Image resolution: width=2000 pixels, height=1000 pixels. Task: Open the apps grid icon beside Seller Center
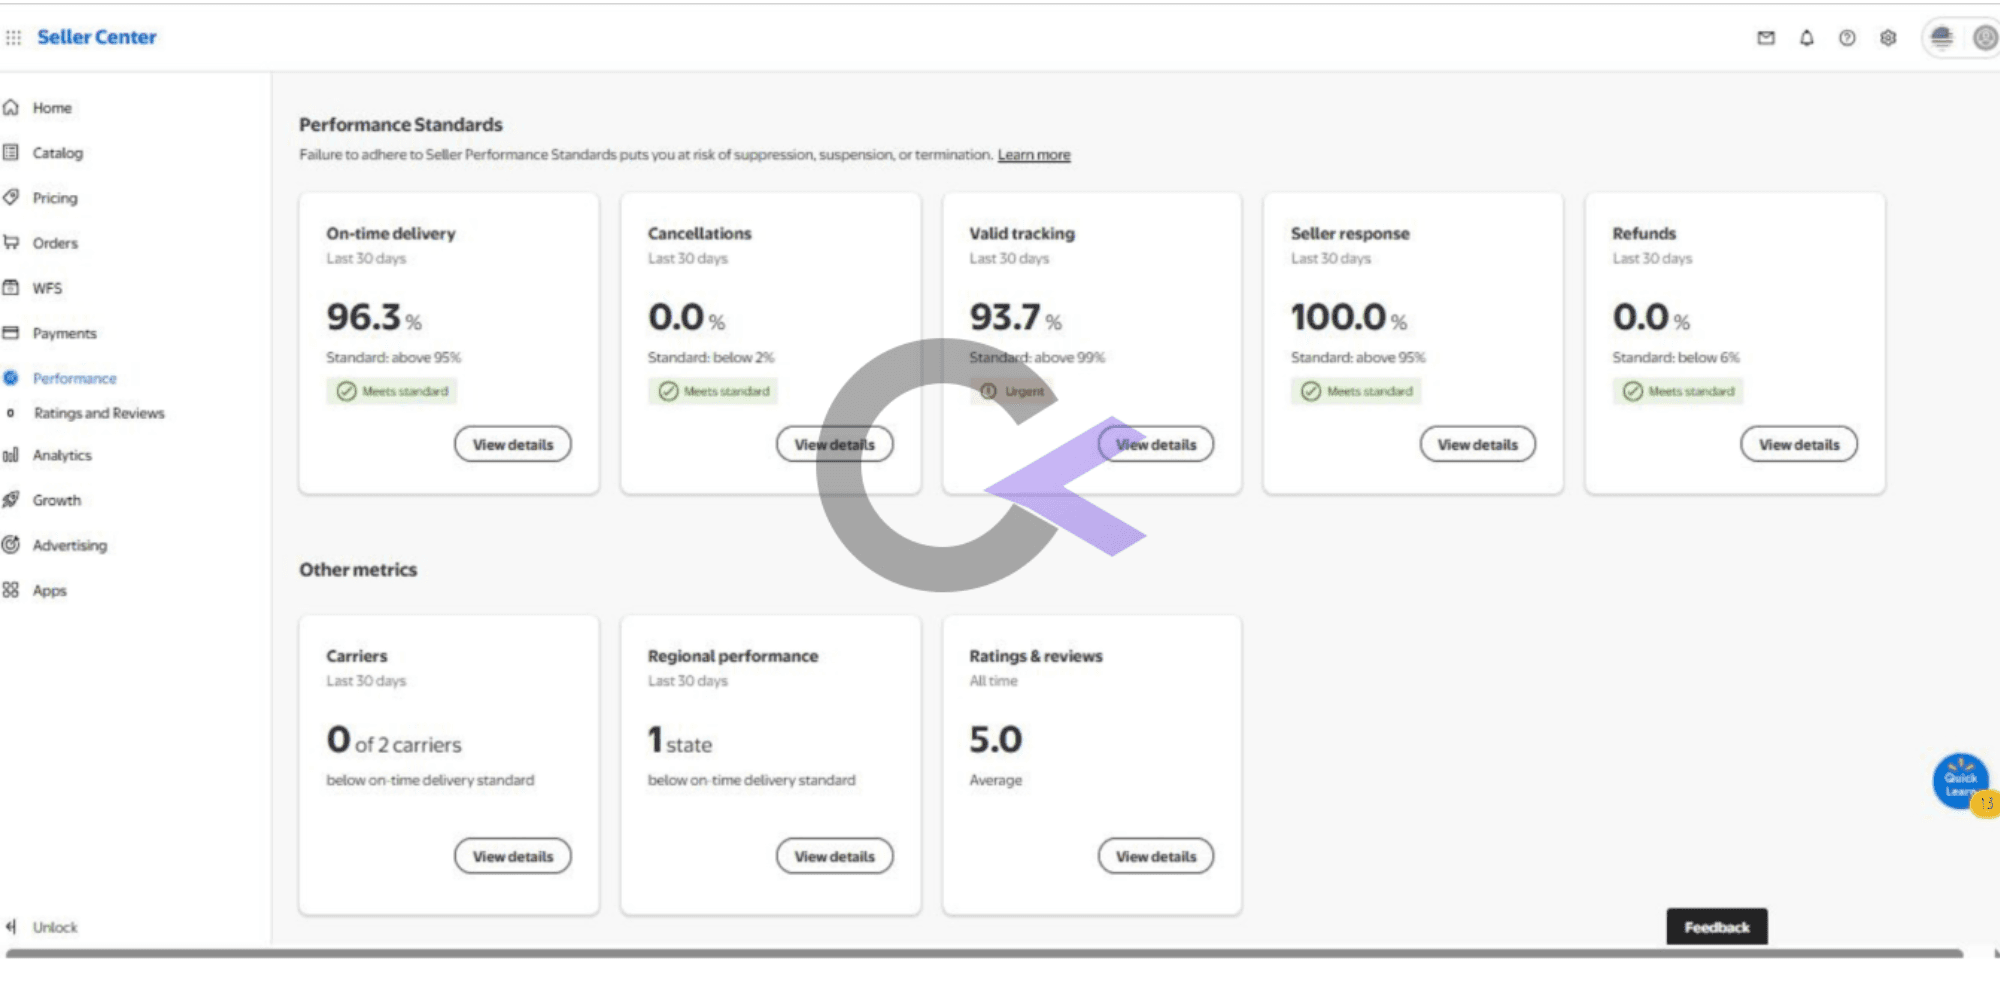point(13,37)
